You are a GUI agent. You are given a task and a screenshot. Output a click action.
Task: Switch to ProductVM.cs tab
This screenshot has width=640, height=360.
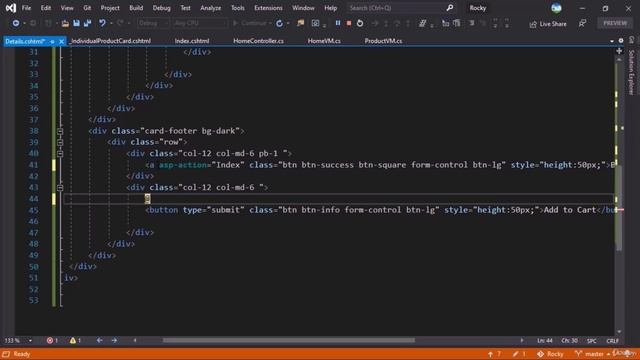tap(383, 41)
